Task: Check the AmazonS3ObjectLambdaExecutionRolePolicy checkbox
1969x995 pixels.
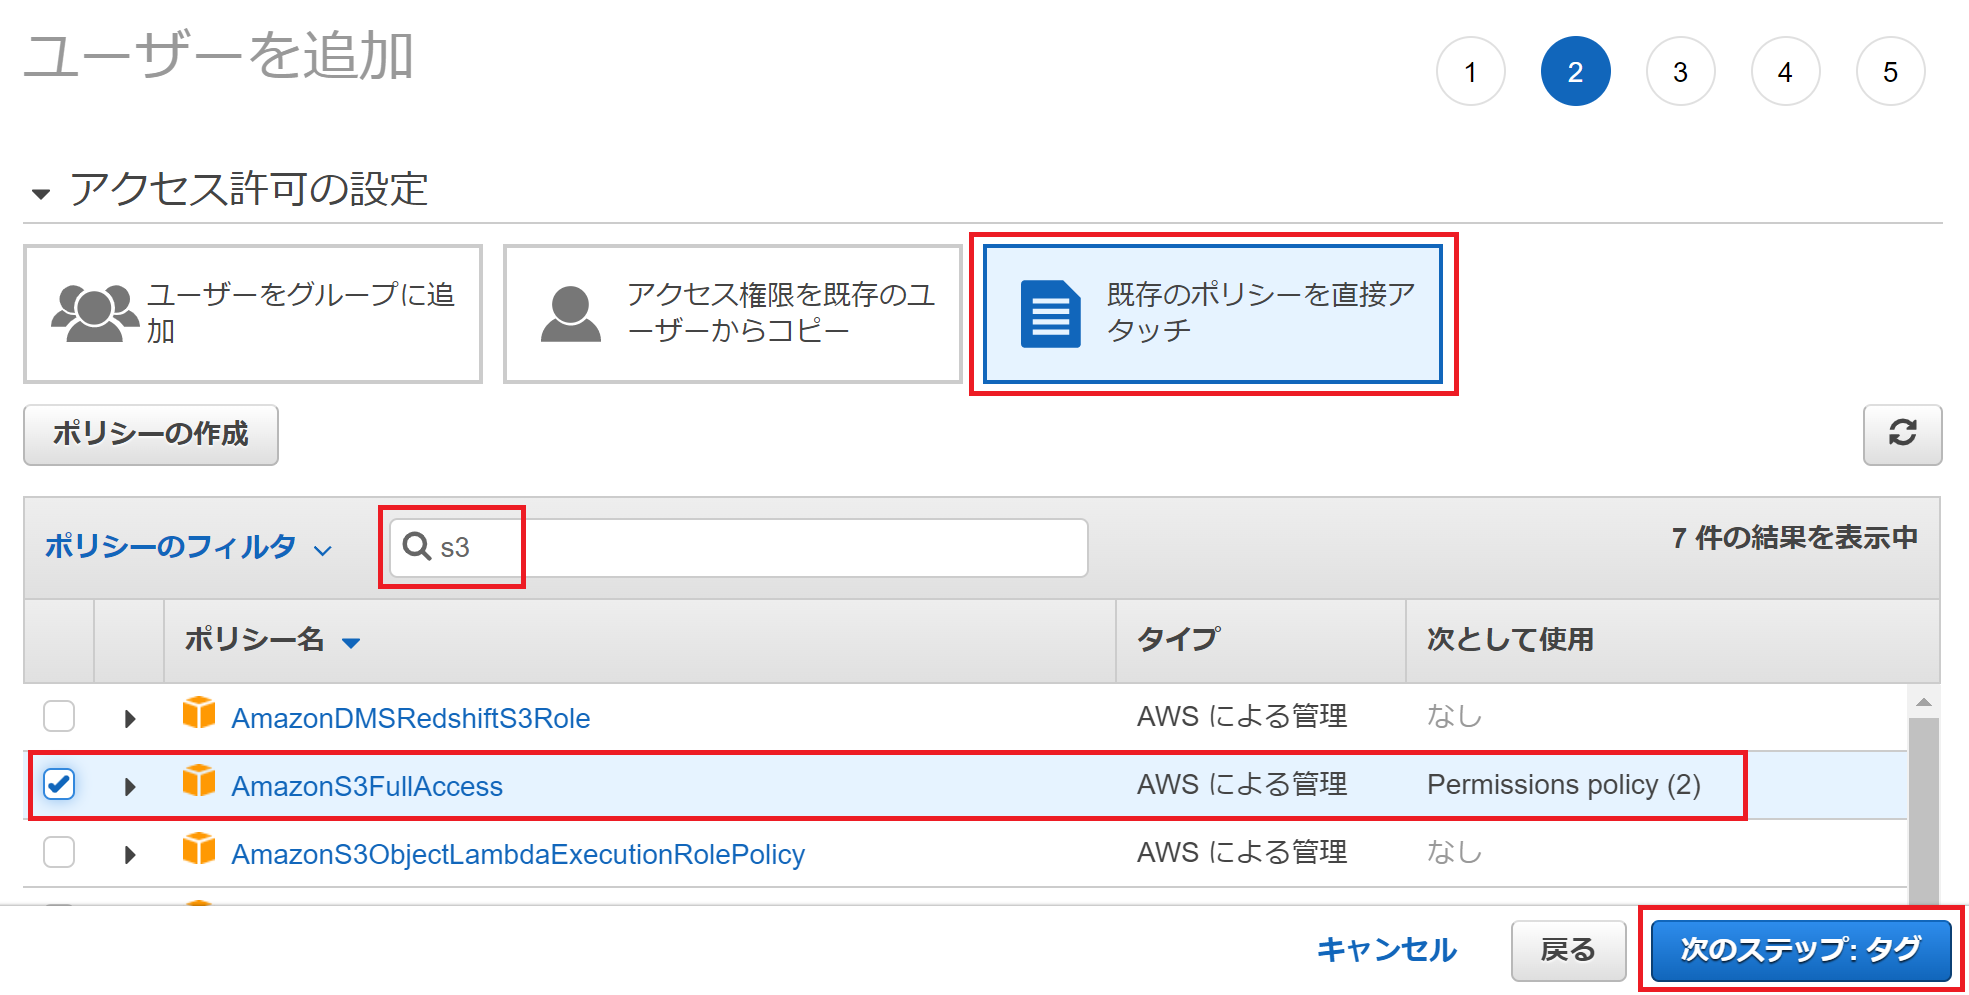Action: tap(59, 852)
